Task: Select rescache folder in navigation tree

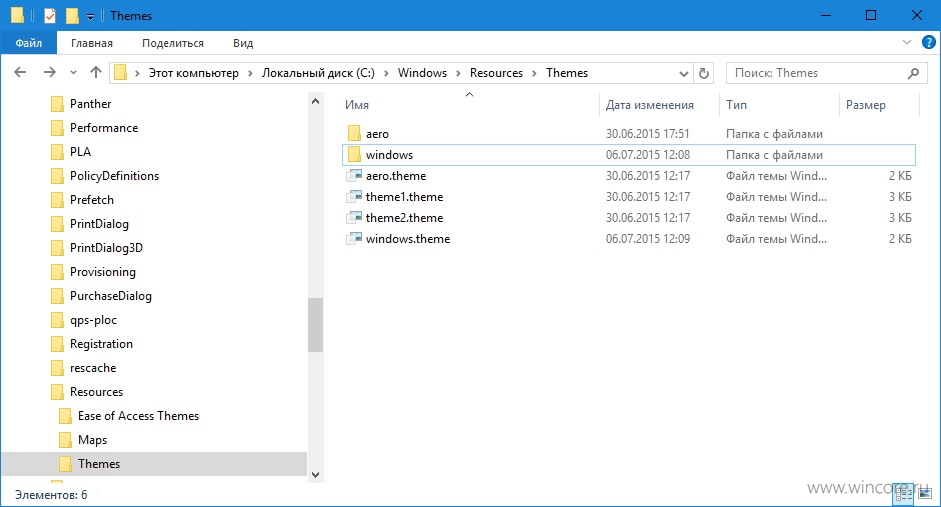Action: [93, 368]
